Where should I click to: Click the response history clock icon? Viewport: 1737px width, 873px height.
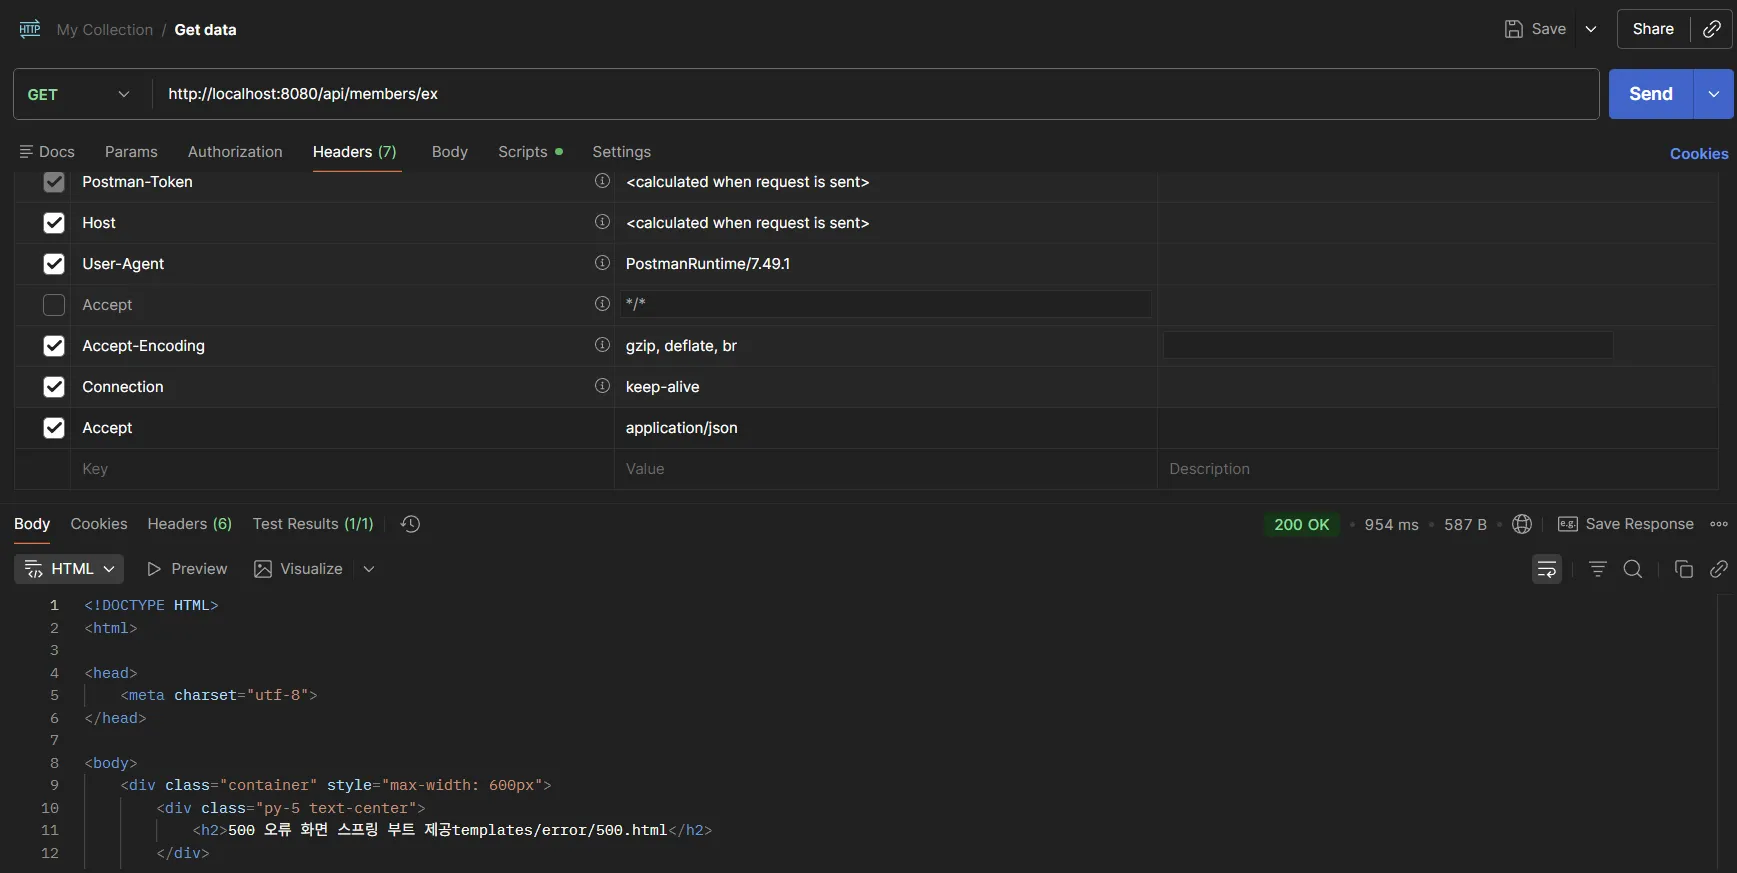(x=410, y=524)
